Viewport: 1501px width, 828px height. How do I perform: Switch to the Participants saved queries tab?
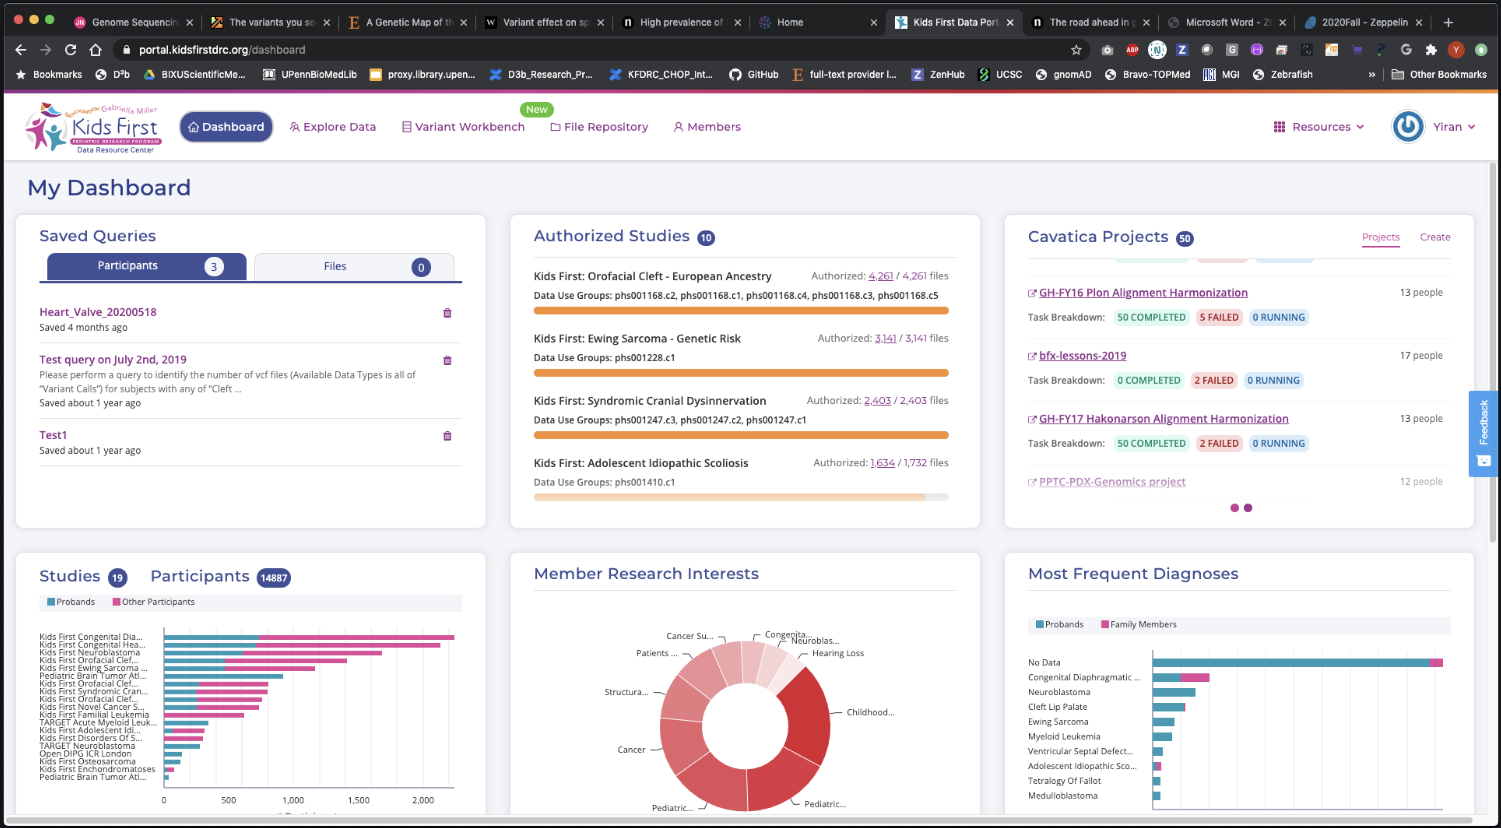pyautogui.click(x=147, y=266)
